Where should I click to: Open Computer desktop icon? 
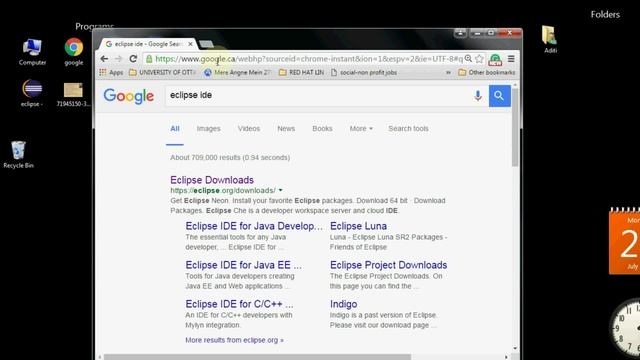point(32,52)
